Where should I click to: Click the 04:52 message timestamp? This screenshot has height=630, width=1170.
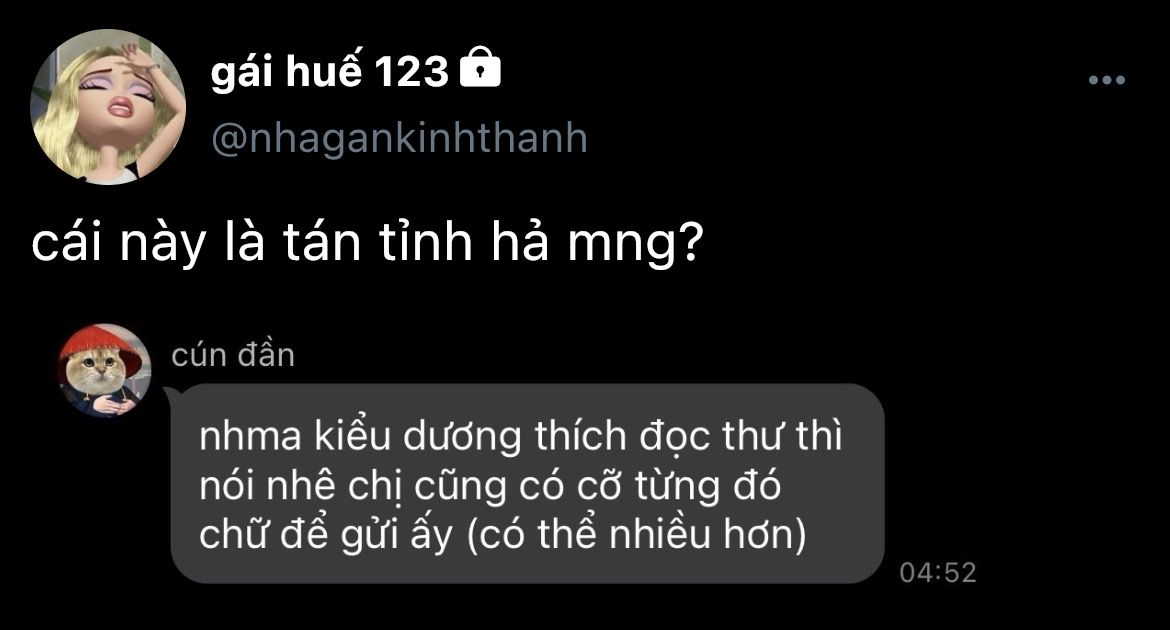pos(938,573)
